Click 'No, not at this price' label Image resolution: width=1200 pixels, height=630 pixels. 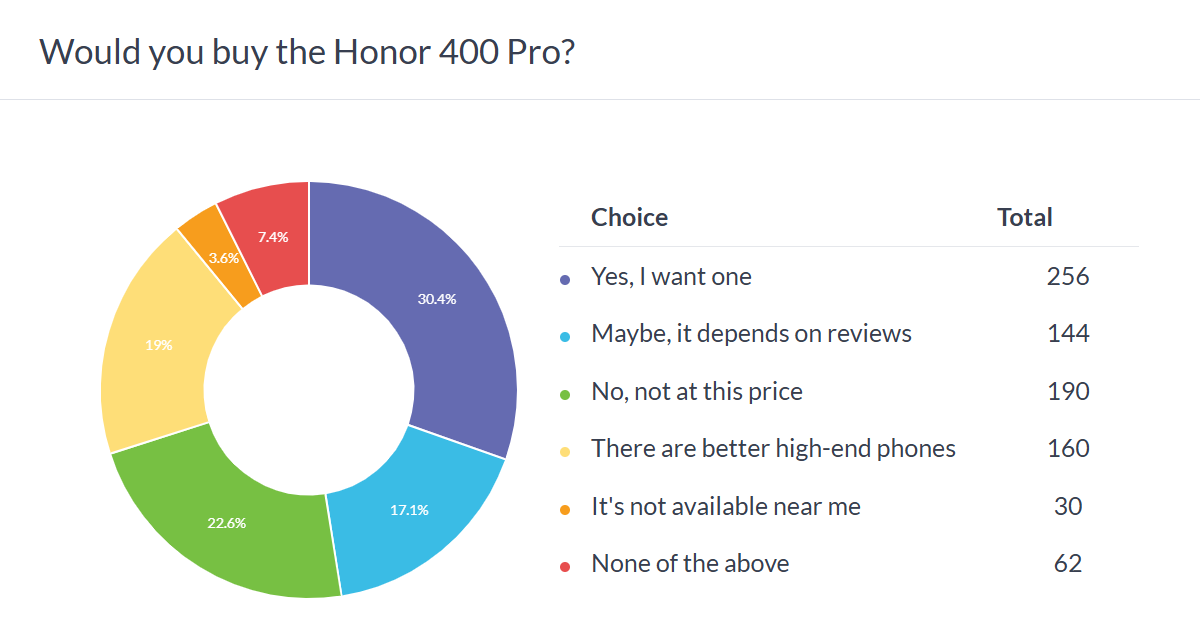697,392
